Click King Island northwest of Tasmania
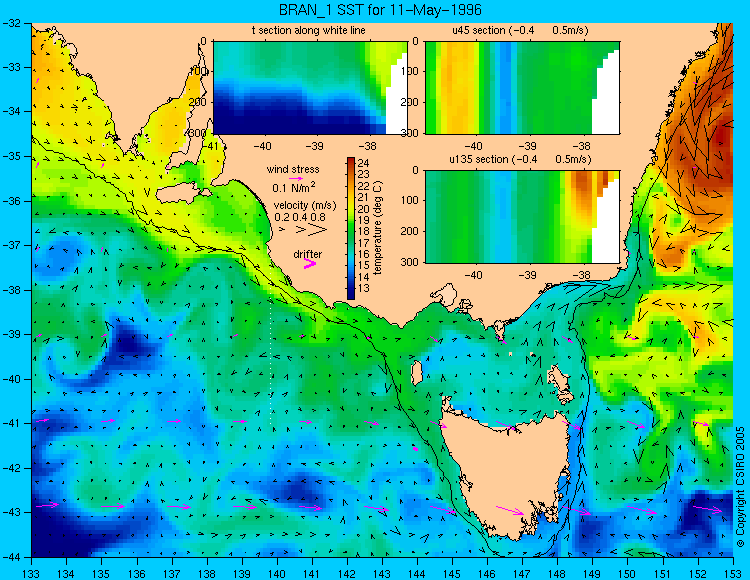This screenshot has width=750, height=580. pyautogui.click(x=417, y=372)
